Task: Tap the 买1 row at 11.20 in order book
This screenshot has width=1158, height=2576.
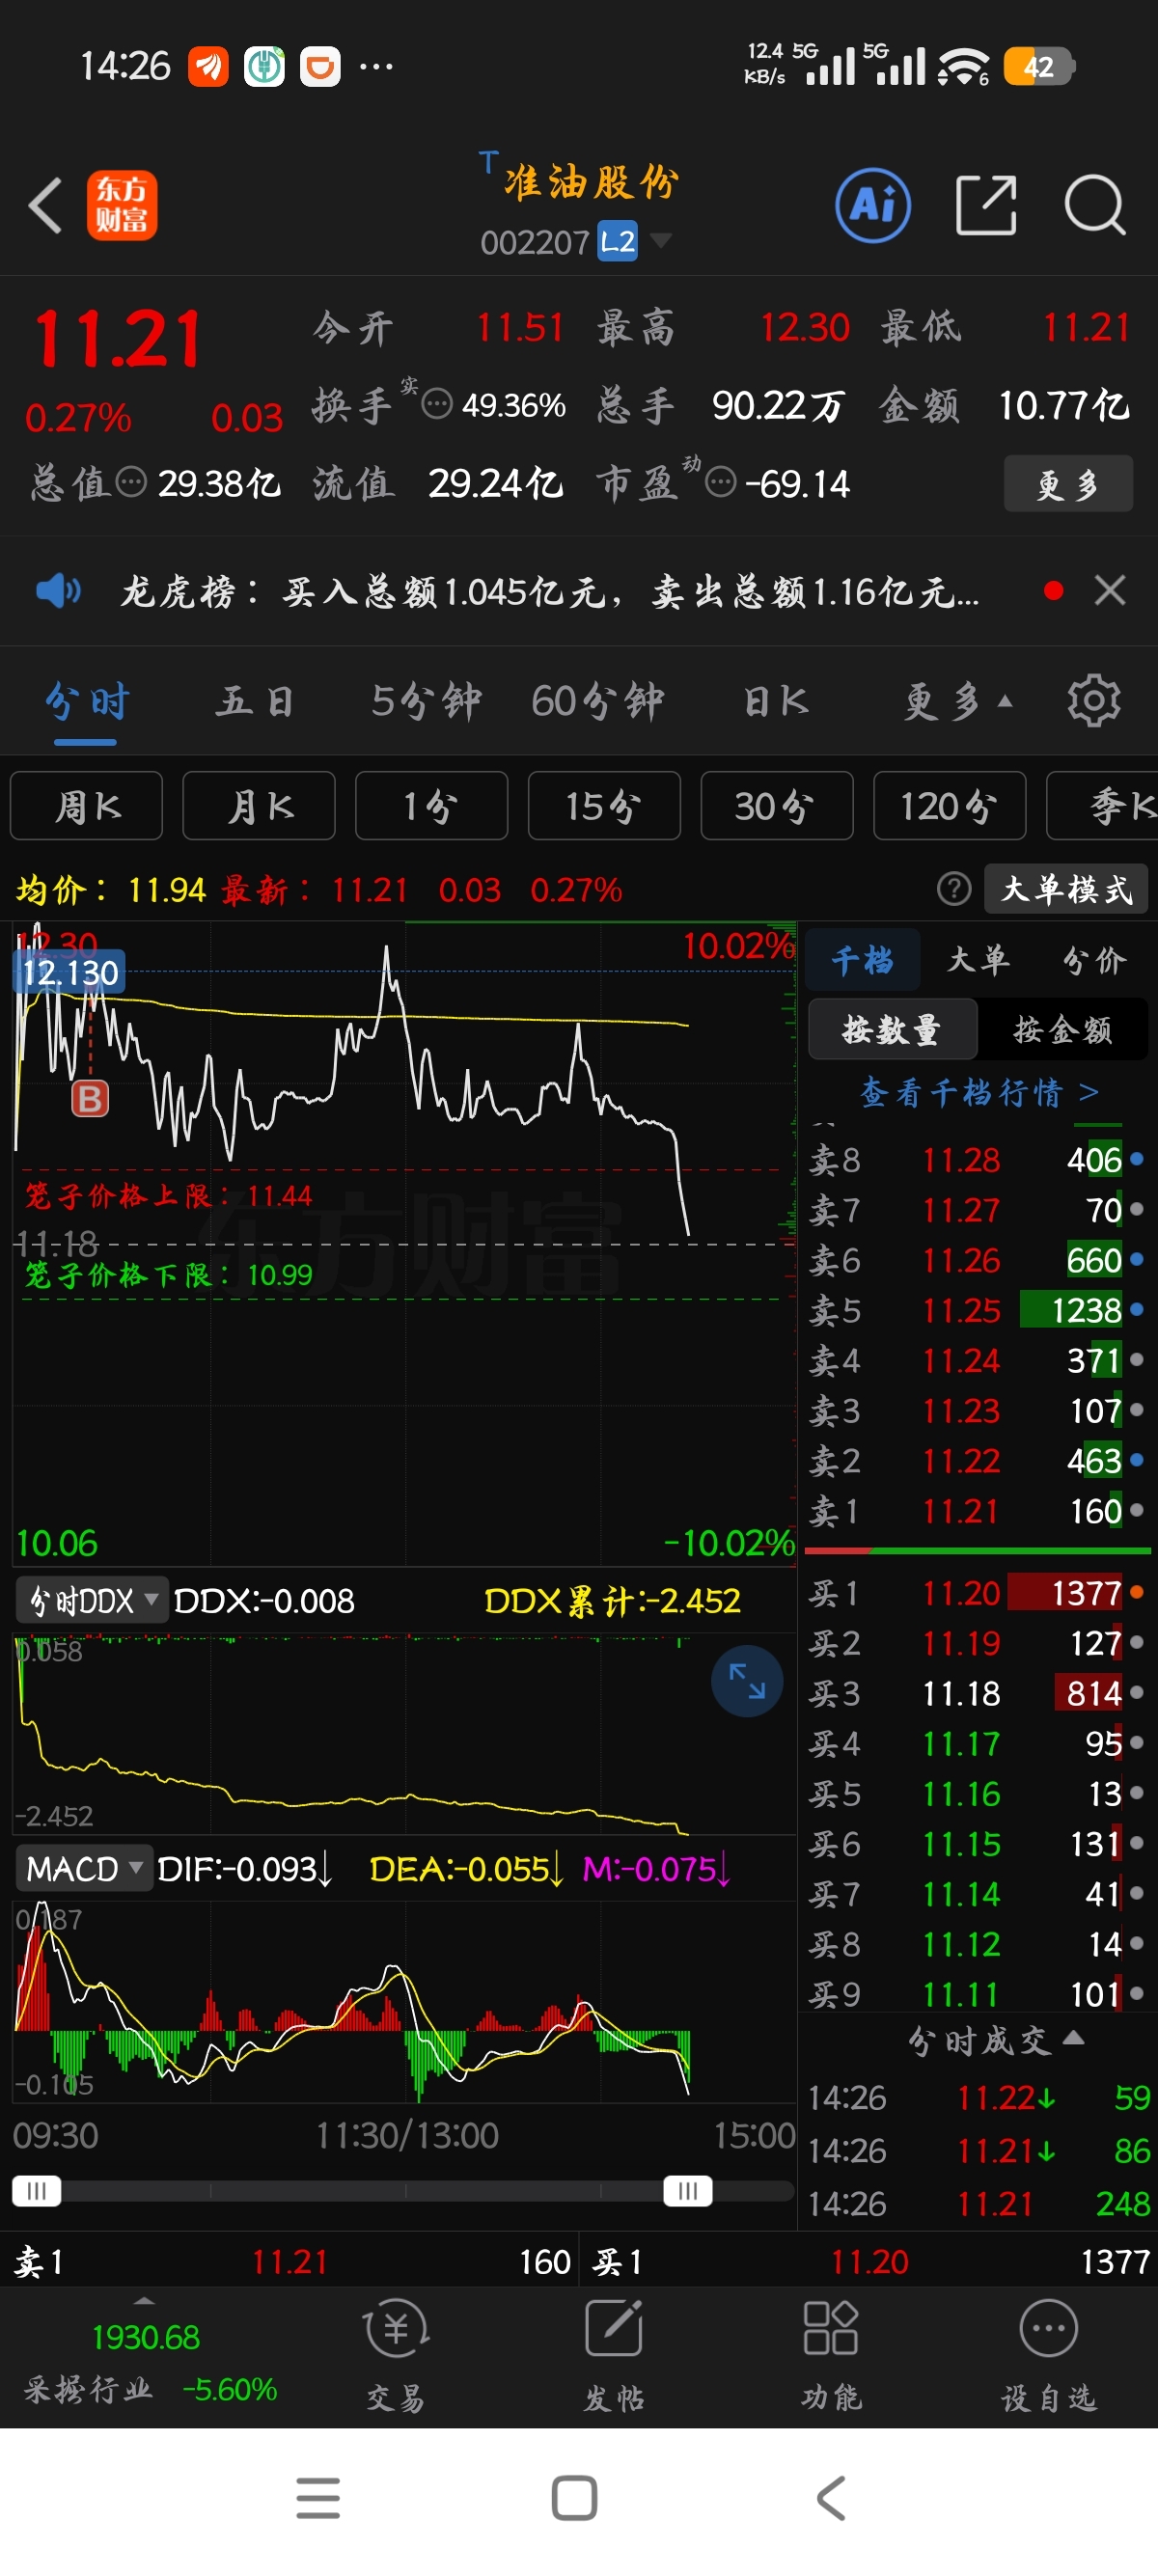Action: [x=978, y=1593]
